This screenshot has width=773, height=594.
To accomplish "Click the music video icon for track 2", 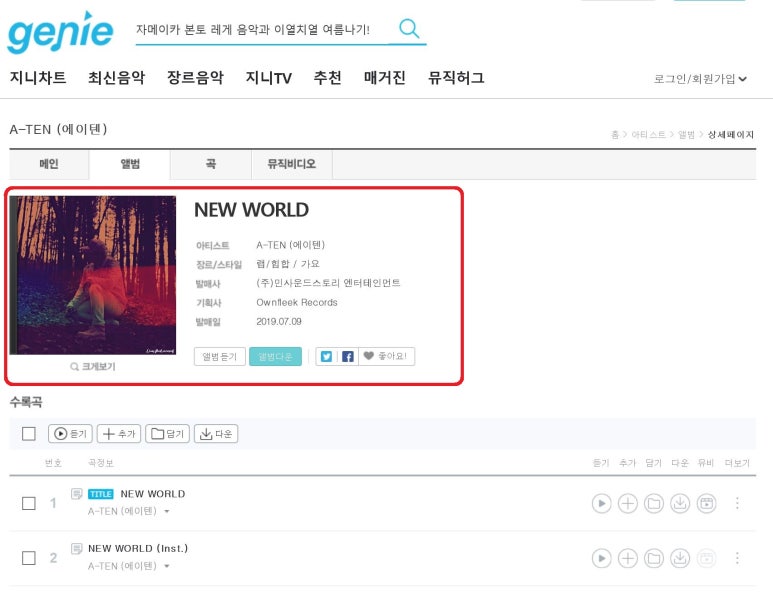I will click(706, 558).
